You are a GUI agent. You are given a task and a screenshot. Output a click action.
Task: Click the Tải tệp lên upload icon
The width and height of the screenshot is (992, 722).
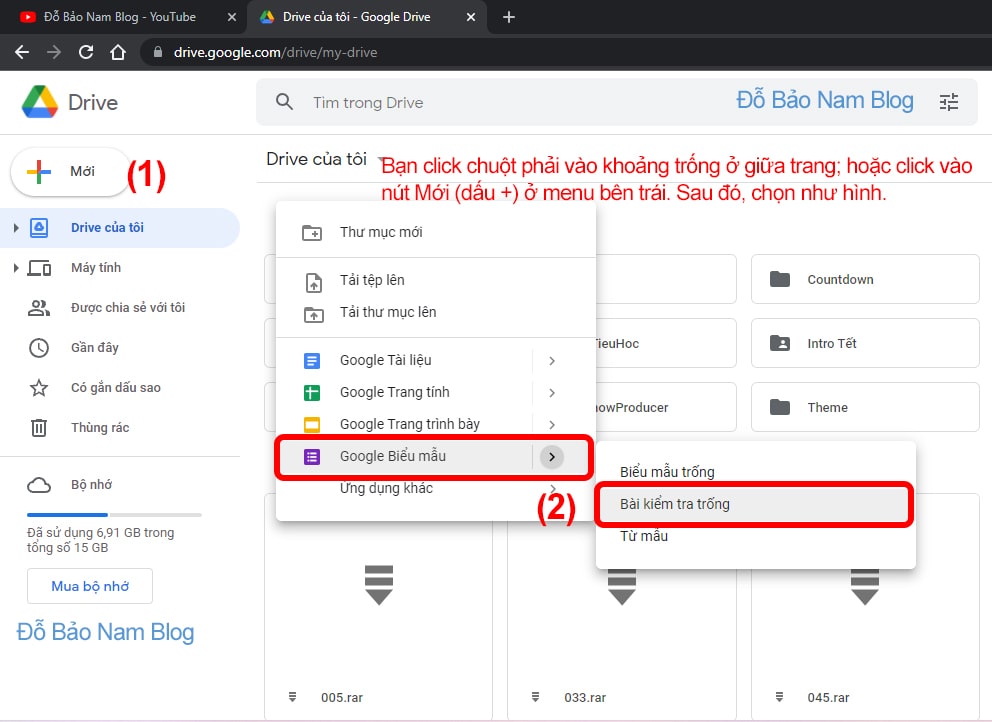(x=314, y=282)
